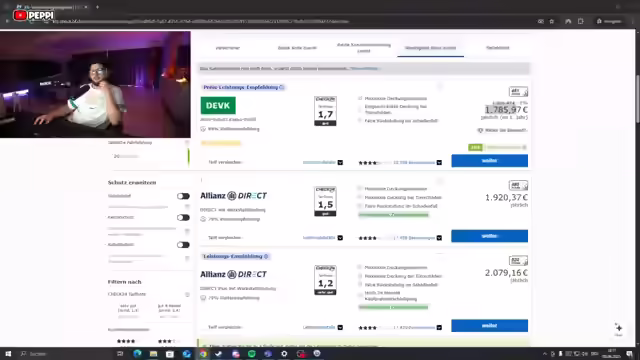Select the 'sehr gut' Tarifnote filter
The width and height of the screenshot is (640, 360).
[128, 311]
